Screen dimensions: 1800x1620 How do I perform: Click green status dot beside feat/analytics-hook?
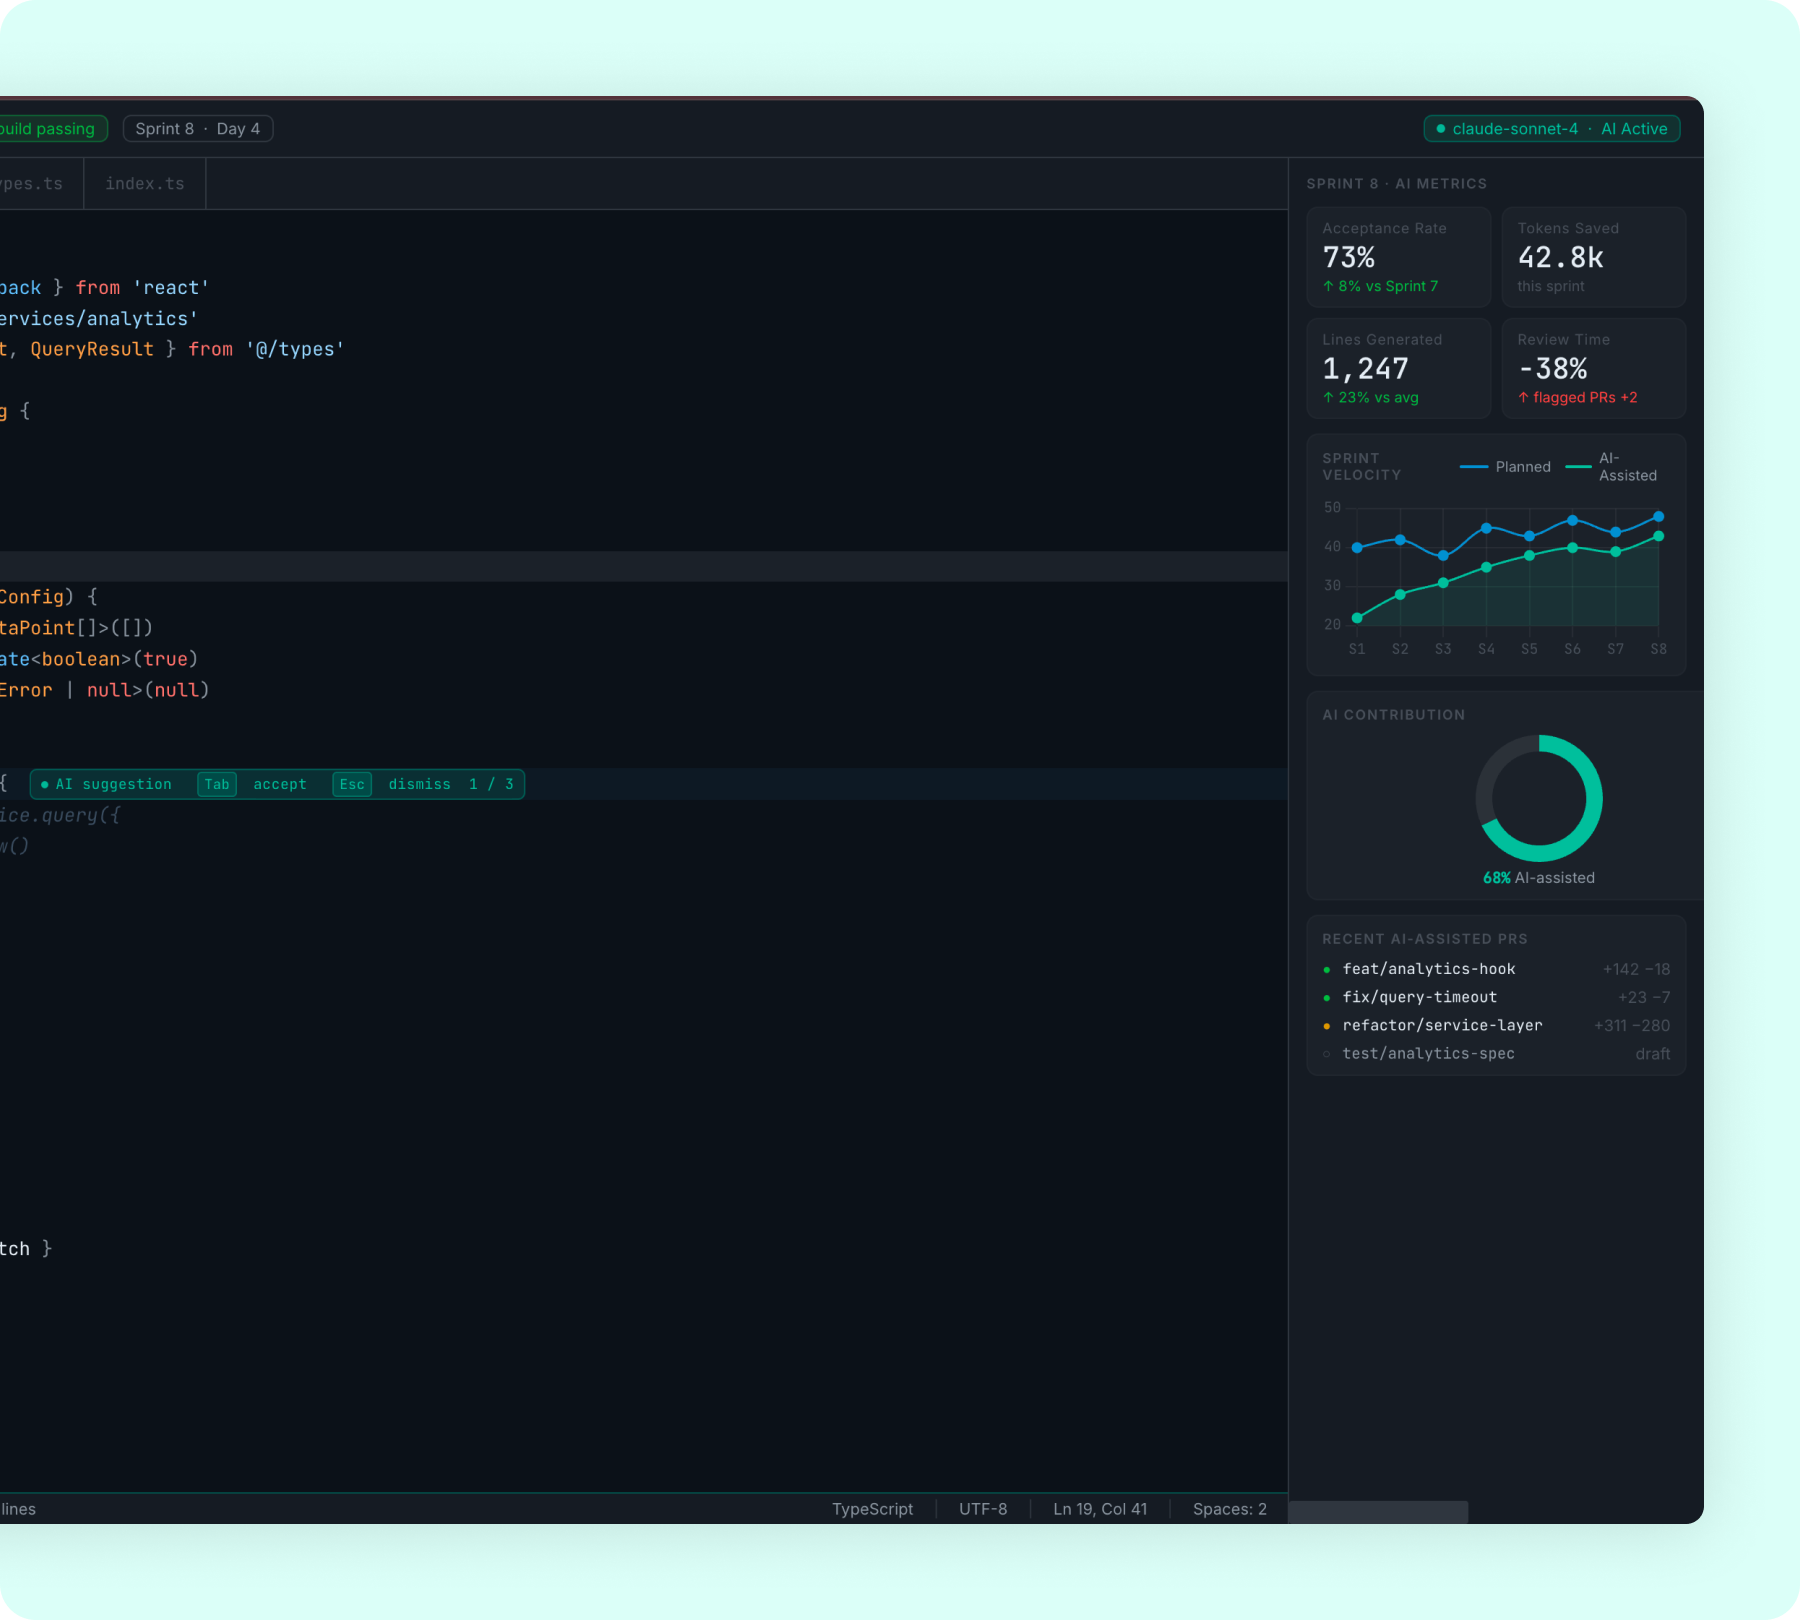click(x=1327, y=968)
